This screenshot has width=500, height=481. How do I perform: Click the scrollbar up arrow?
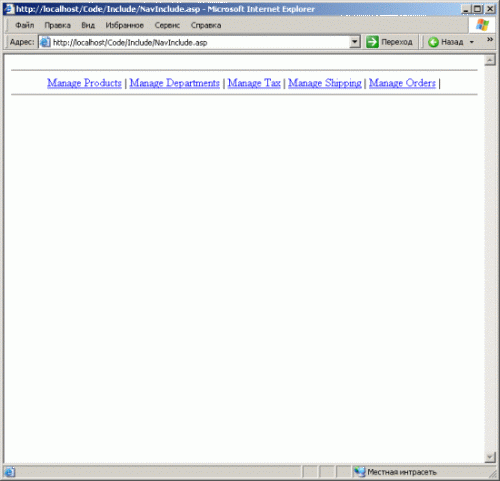[x=490, y=60]
